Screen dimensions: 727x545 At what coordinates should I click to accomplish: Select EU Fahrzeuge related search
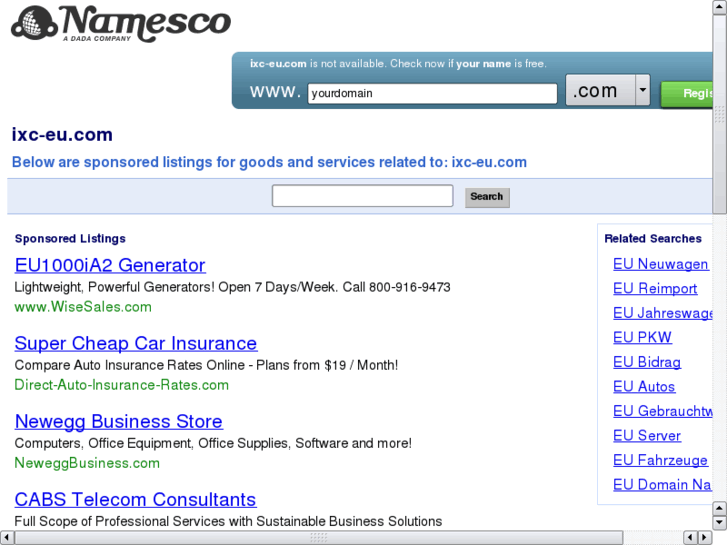coord(660,460)
